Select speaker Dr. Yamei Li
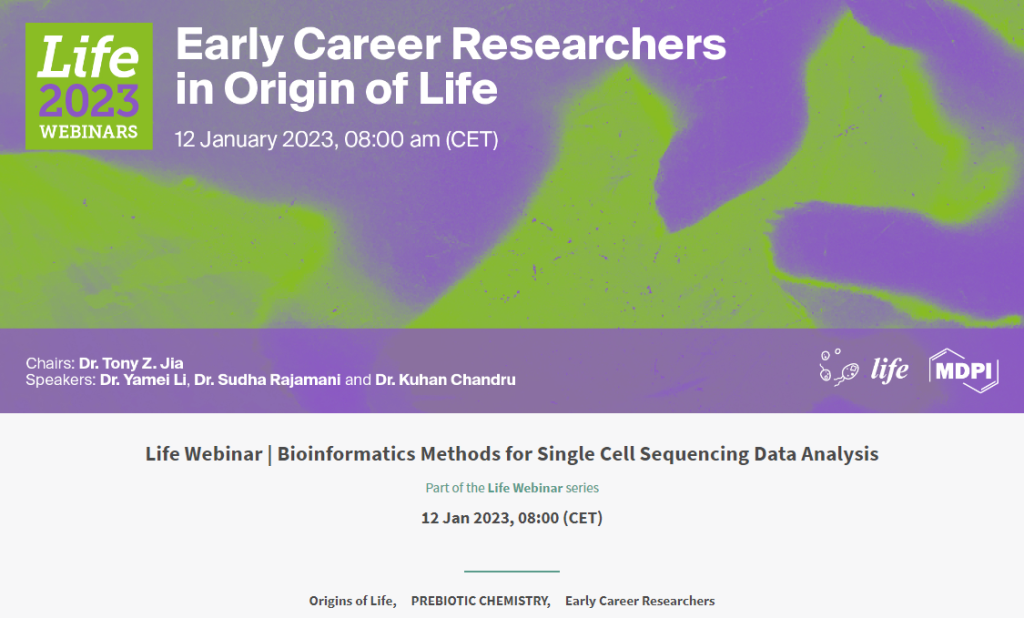Viewport: 1024px width, 618px height. click(143, 380)
